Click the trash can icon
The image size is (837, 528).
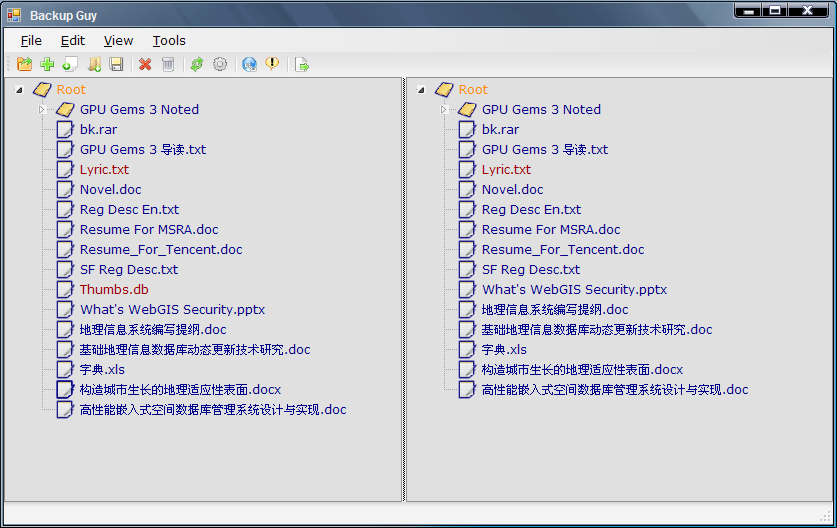168,65
